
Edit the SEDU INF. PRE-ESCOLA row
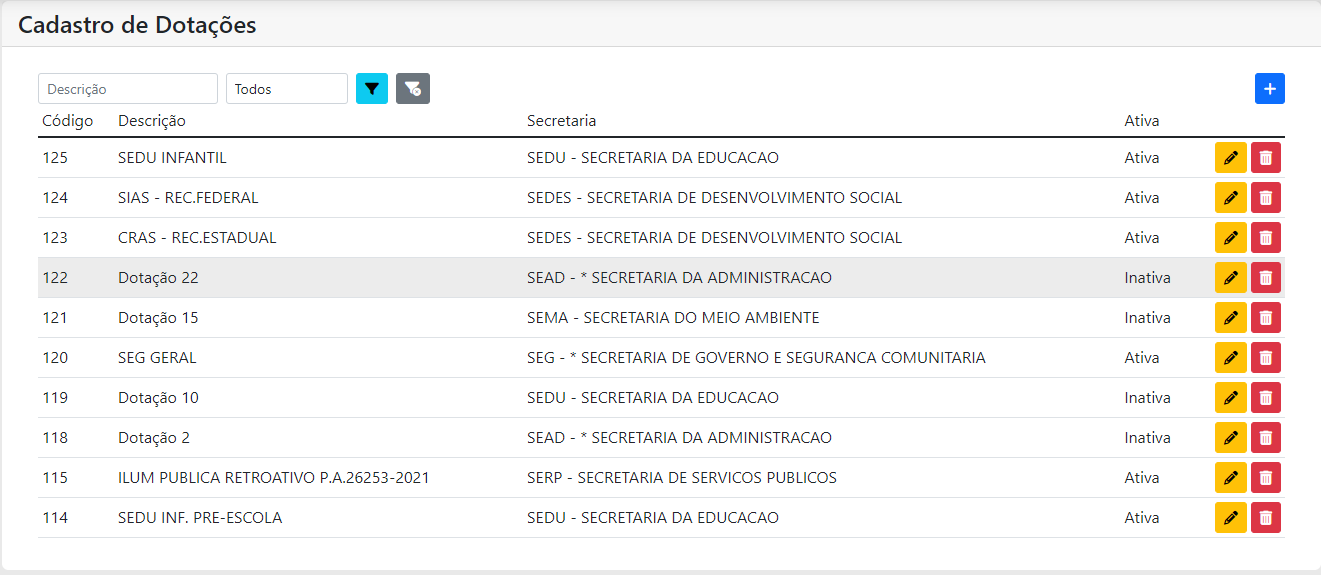[1231, 518]
